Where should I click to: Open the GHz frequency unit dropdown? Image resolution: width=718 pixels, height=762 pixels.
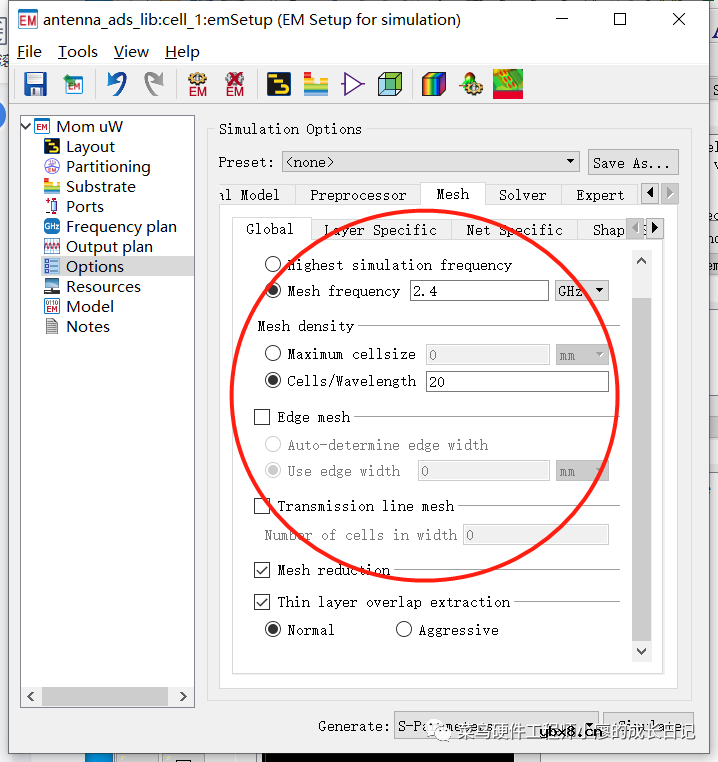599,291
